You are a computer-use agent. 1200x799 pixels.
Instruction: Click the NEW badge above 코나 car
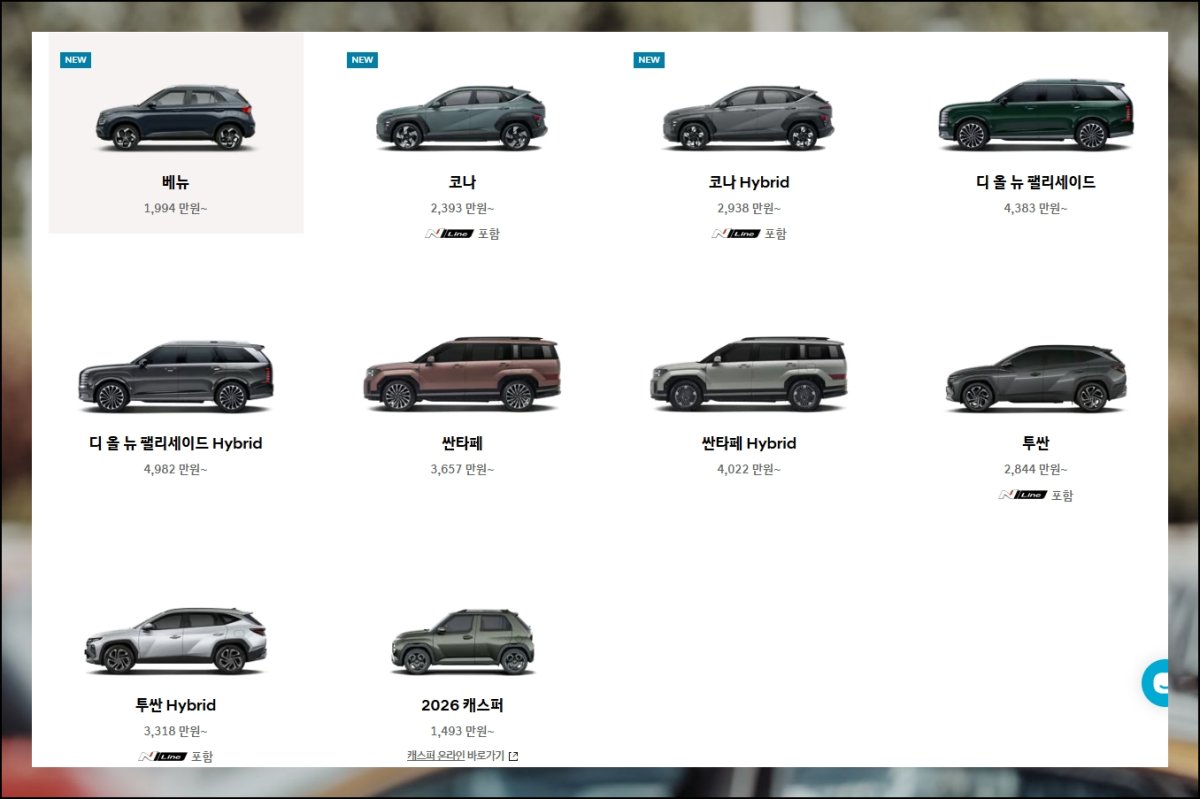tap(362, 60)
